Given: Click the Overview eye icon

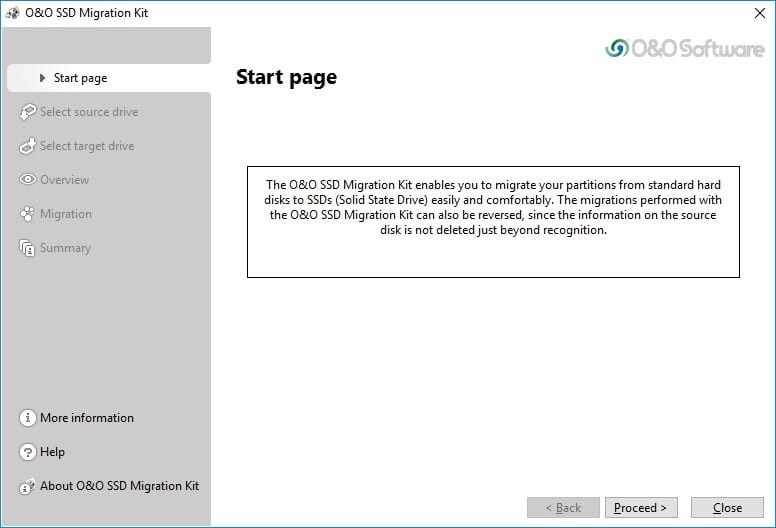Looking at the screenshot, I should pos(28,179).
